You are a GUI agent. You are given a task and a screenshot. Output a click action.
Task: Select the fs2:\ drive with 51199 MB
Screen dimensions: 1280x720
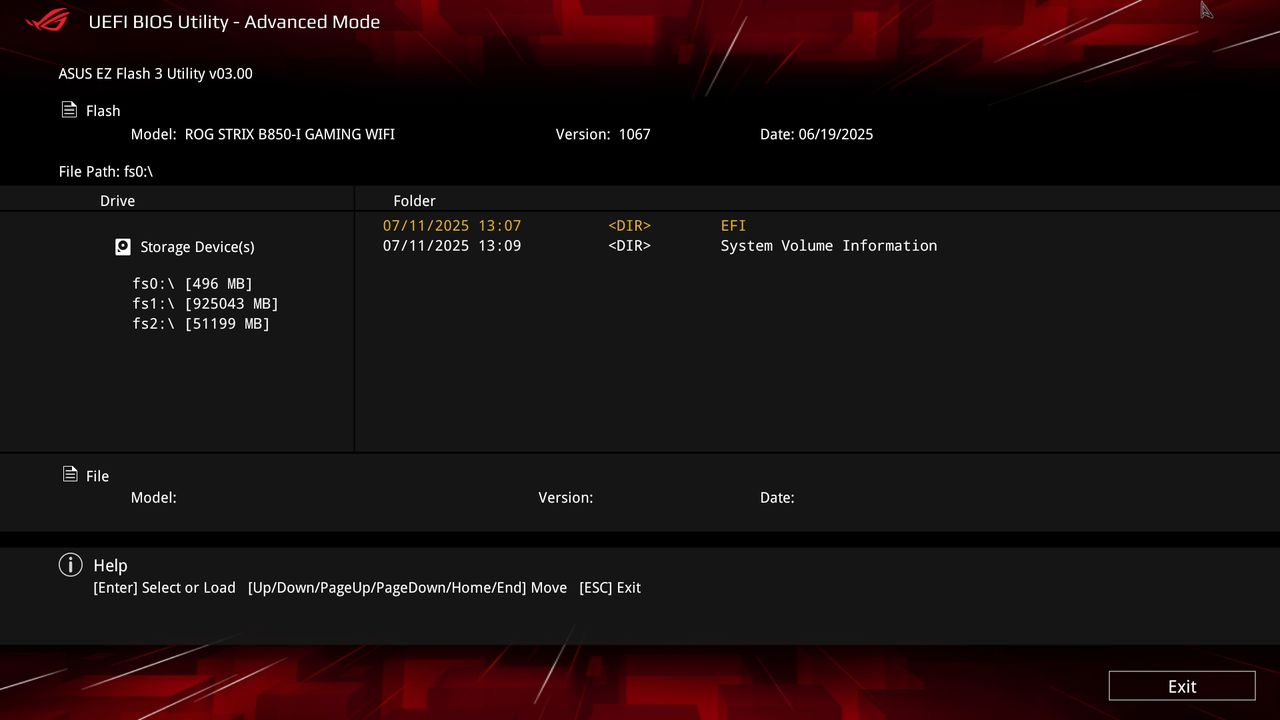coord(200,323)
